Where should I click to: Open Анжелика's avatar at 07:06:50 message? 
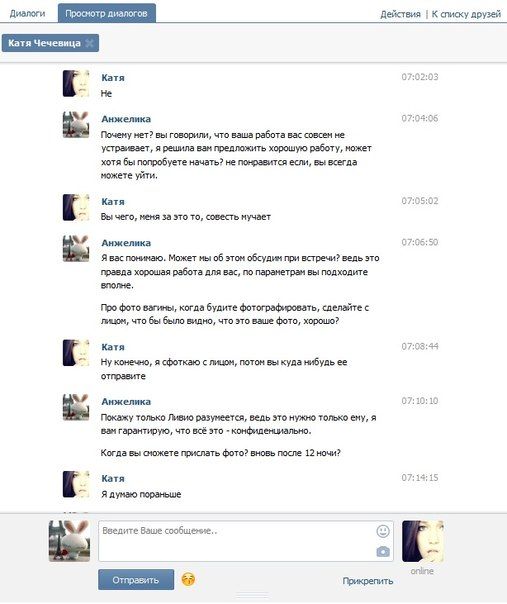[x=76, y=249]
